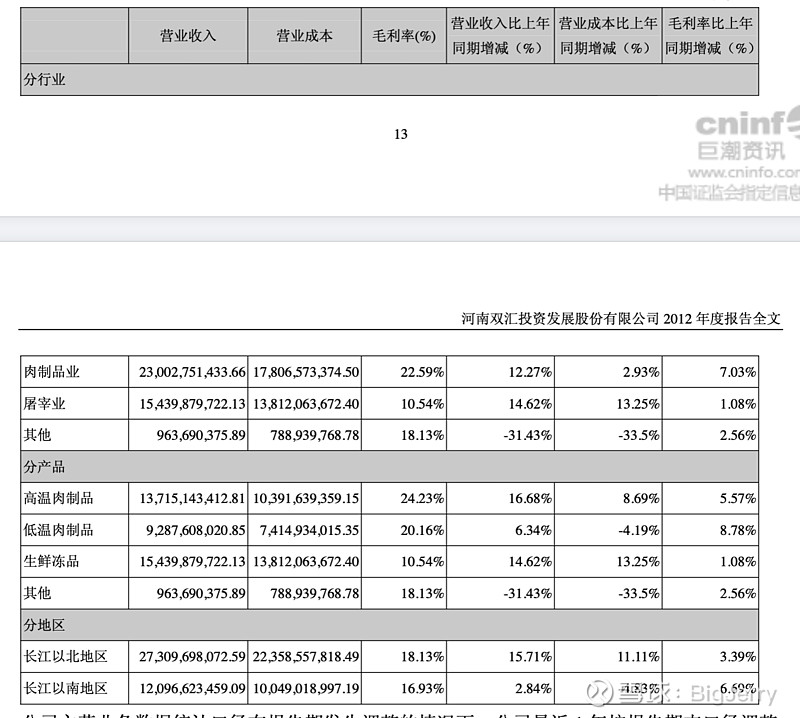The width and height of the screenshot is (800, 718).
Task: Select the 生鲜冻品 row label
Action: coord(52,561)
